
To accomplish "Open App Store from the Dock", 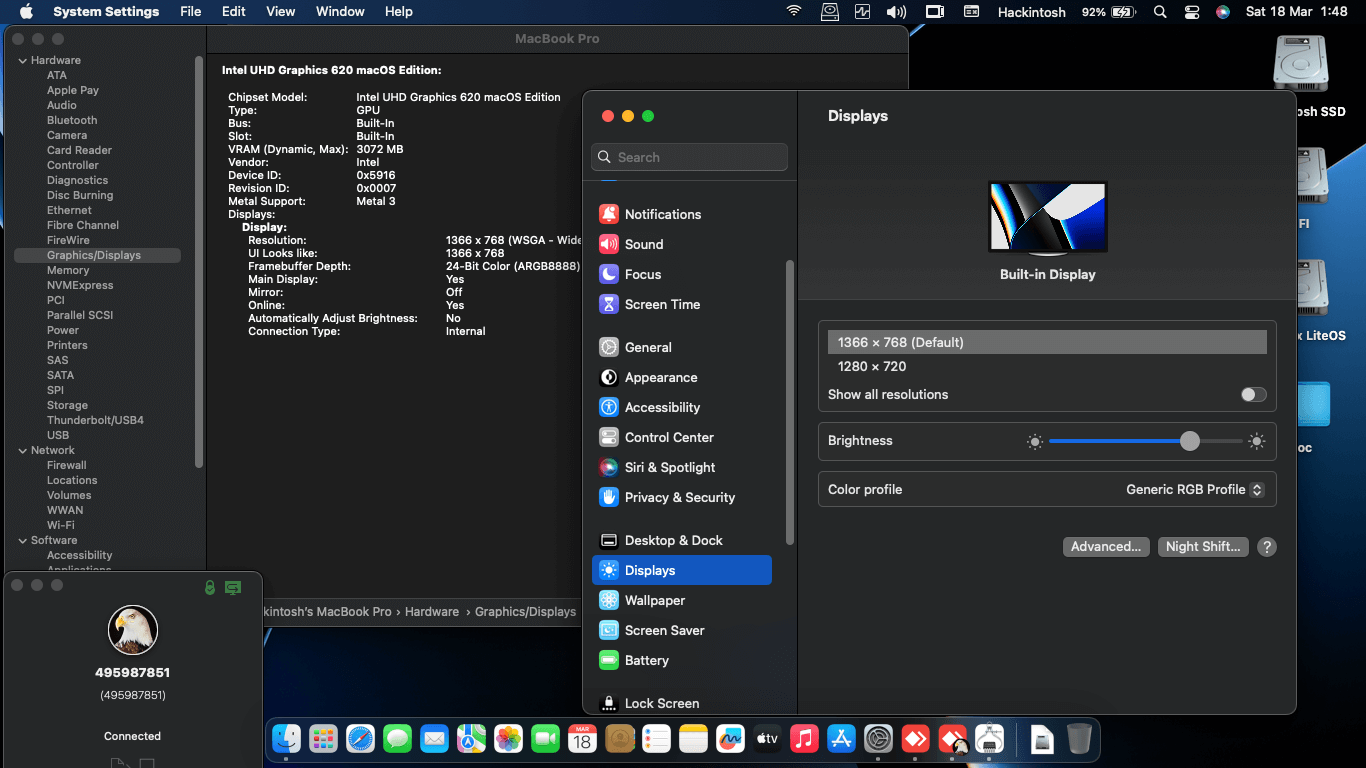I will pyautogui.click(x=841, y=739).
